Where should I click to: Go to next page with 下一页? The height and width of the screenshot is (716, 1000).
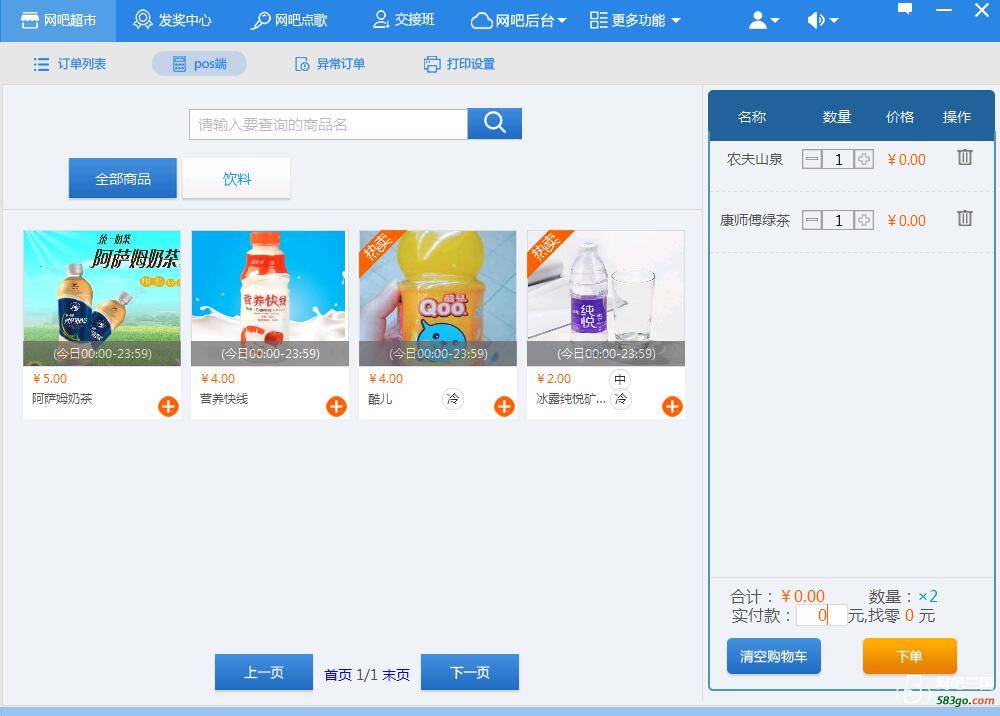coord(470,672)
